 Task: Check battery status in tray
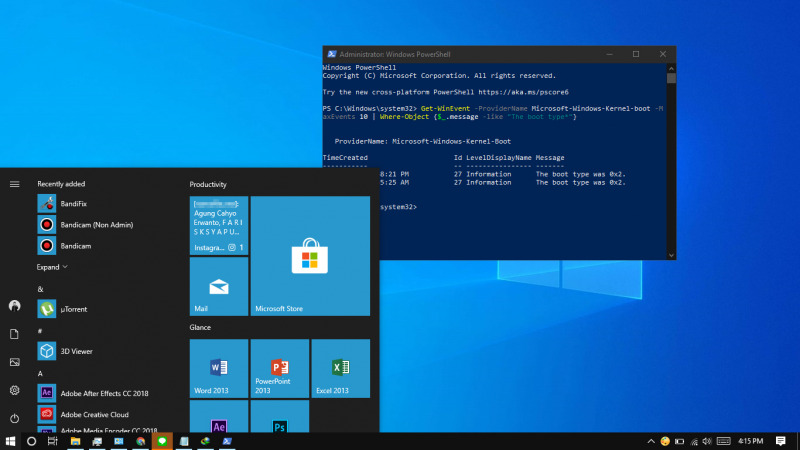[x=680, y=441]
